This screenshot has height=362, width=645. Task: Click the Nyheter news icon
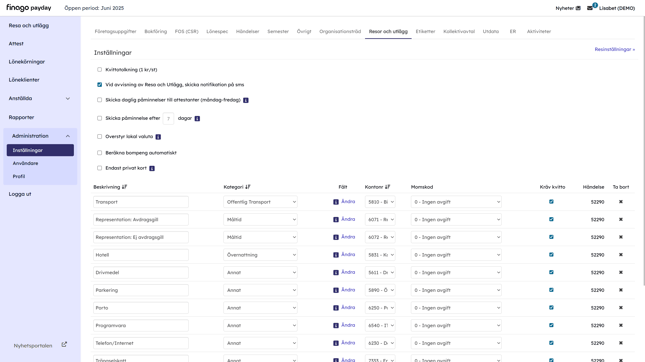point(578,8)
